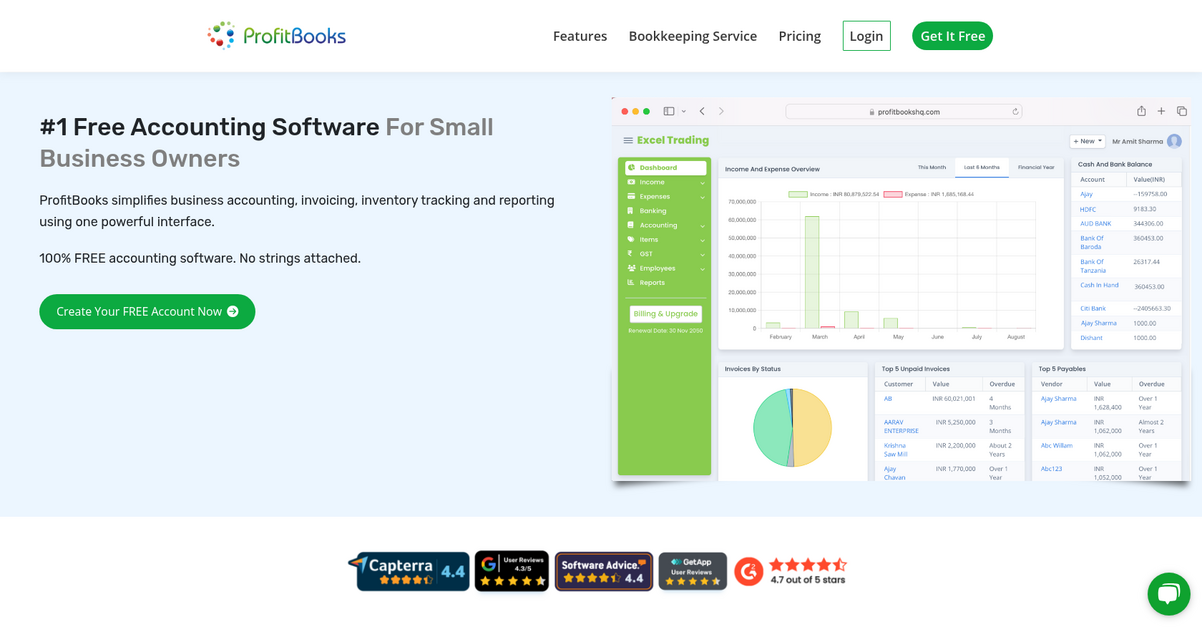Click the Expenses sidebar icon
The height and width of the screenshot is (627, 1202).
coord(631,197)
